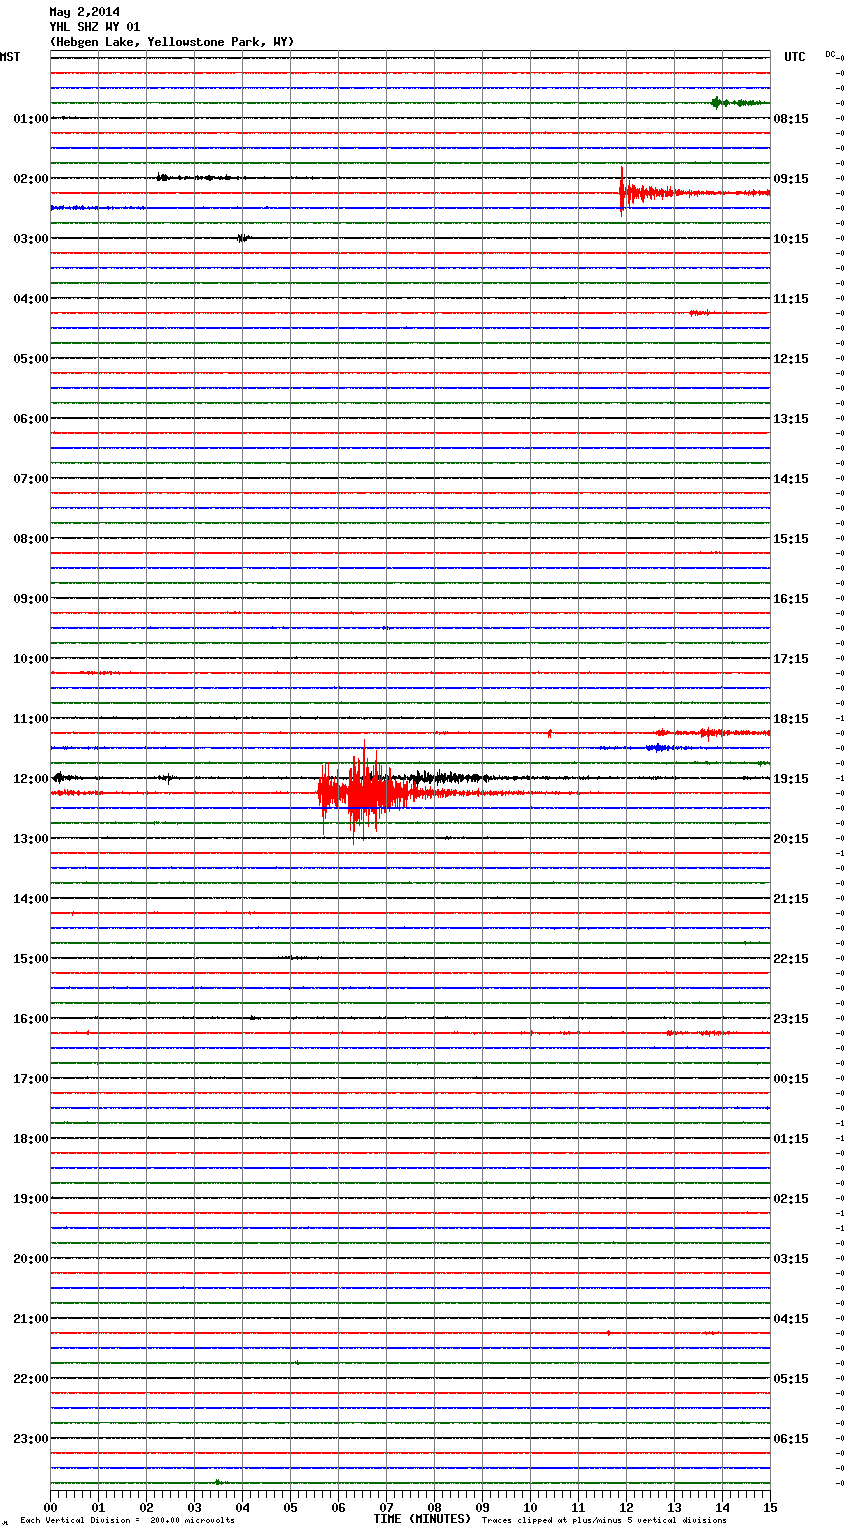Screen dimensions: 850x1534
Task: Click the 00:15 UTC time label
Action: [791, 1079]
